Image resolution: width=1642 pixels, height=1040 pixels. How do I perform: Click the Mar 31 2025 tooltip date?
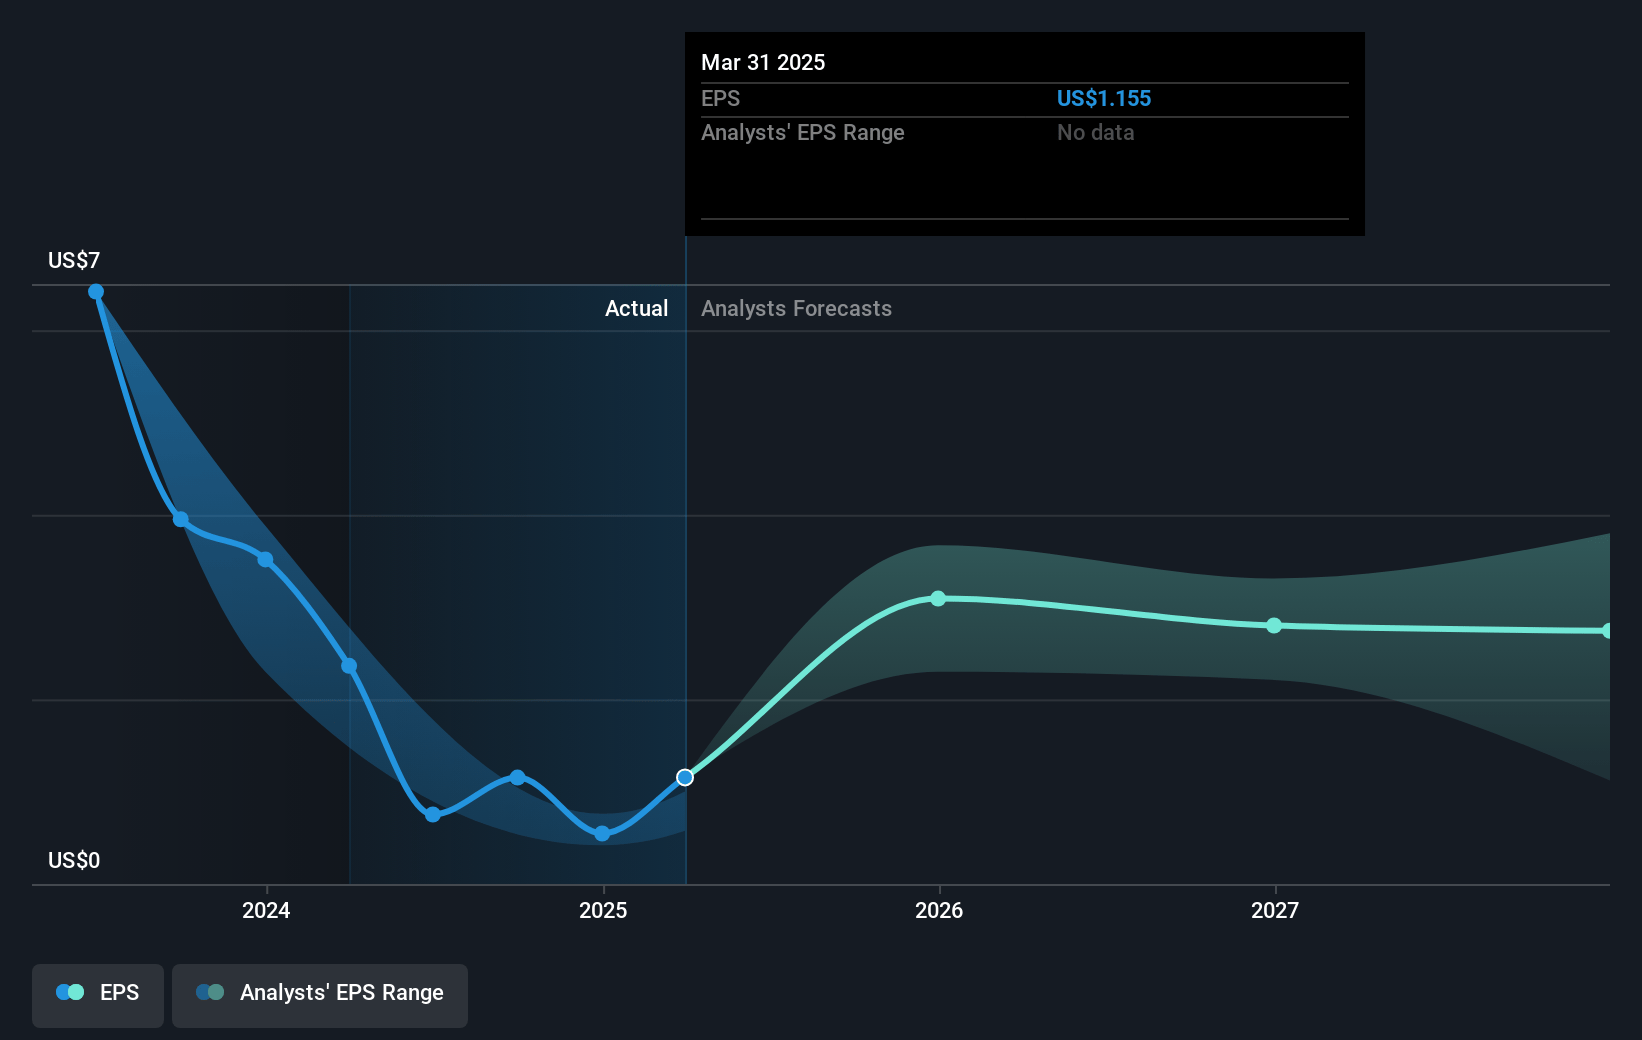point(763,62)
